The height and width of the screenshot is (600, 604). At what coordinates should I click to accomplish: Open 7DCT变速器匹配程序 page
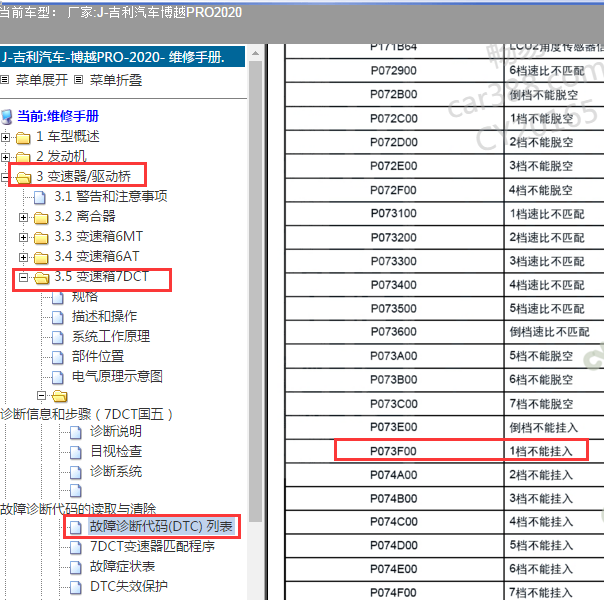point(153,546)
